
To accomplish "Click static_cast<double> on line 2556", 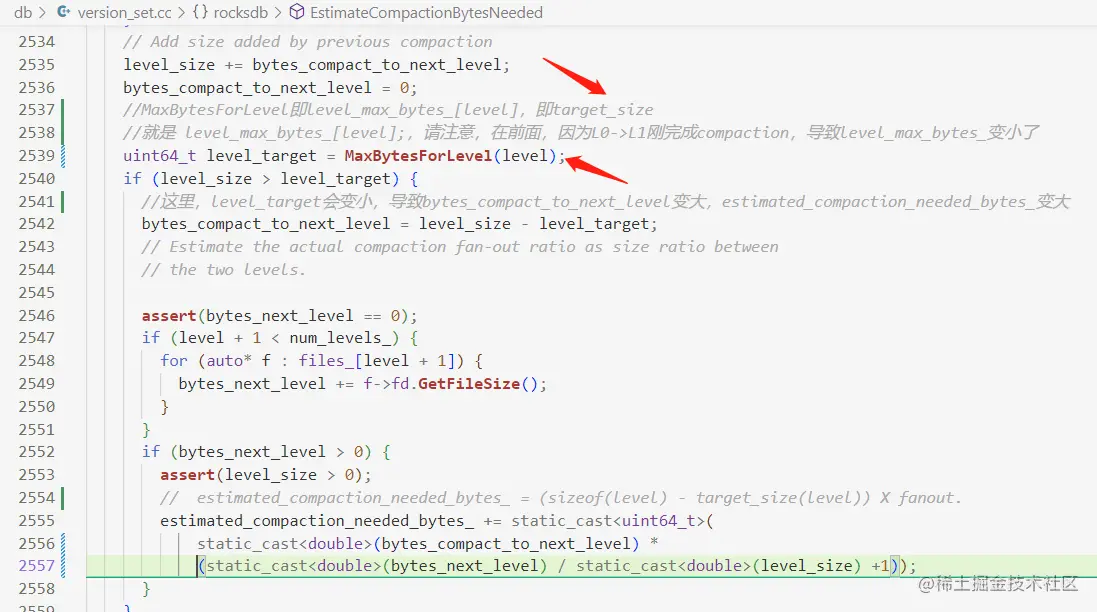I will tap(285, 544).
